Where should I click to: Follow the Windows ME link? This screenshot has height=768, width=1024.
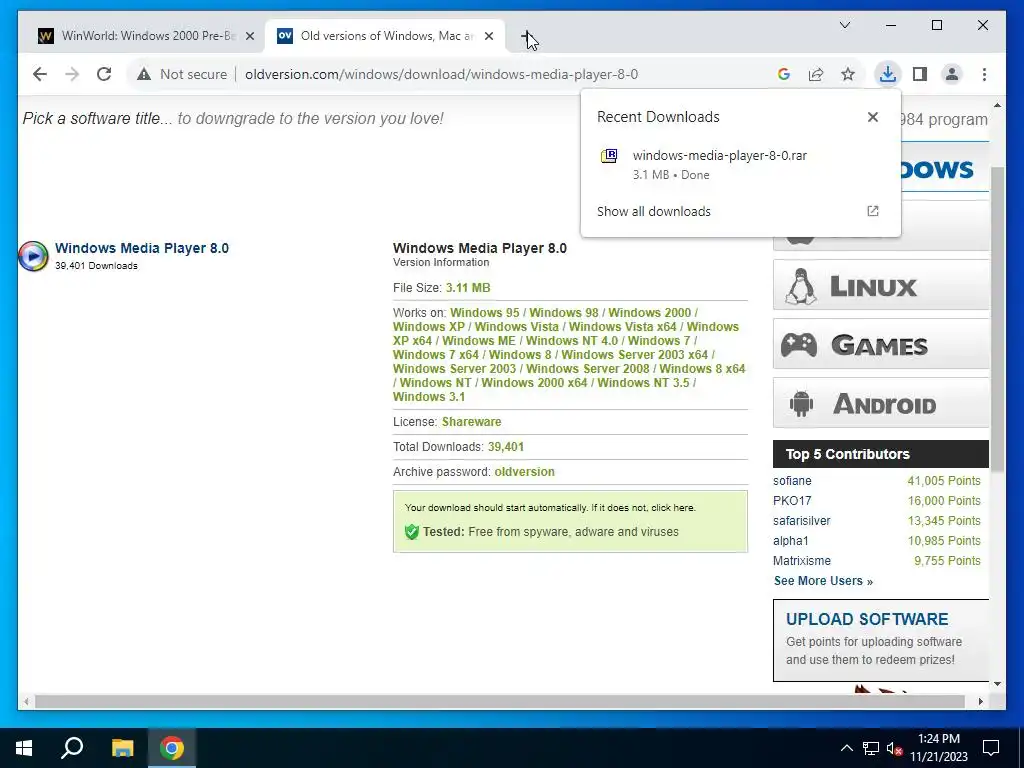click(x=479, y=341)
